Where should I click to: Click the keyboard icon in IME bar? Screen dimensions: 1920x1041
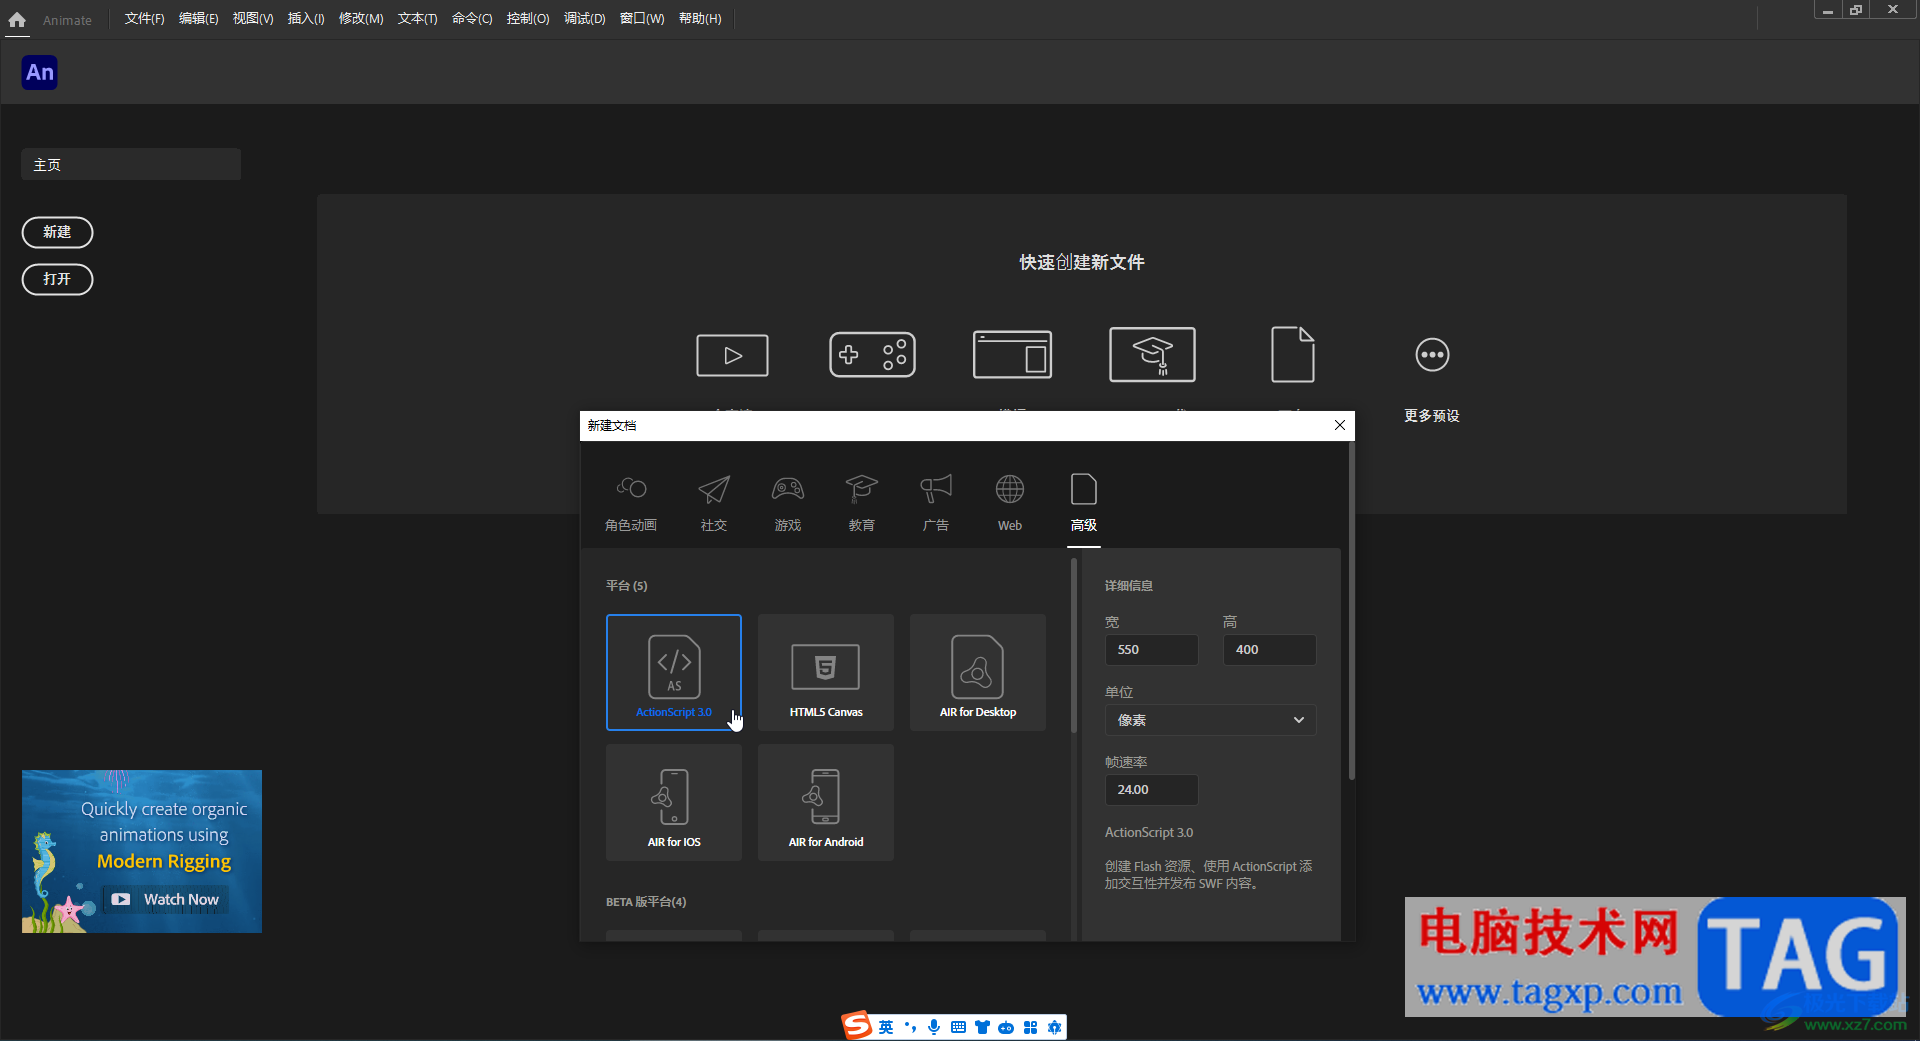pyautogui.click(x=958, y=1027)
